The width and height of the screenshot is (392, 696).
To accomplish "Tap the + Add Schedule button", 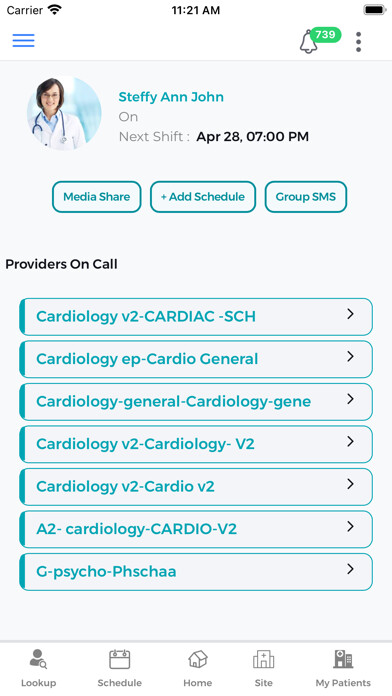I will pos(203,197).
